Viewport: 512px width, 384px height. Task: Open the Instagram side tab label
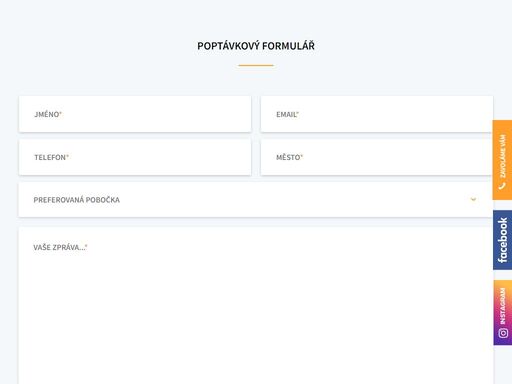(x=503, y=306)
